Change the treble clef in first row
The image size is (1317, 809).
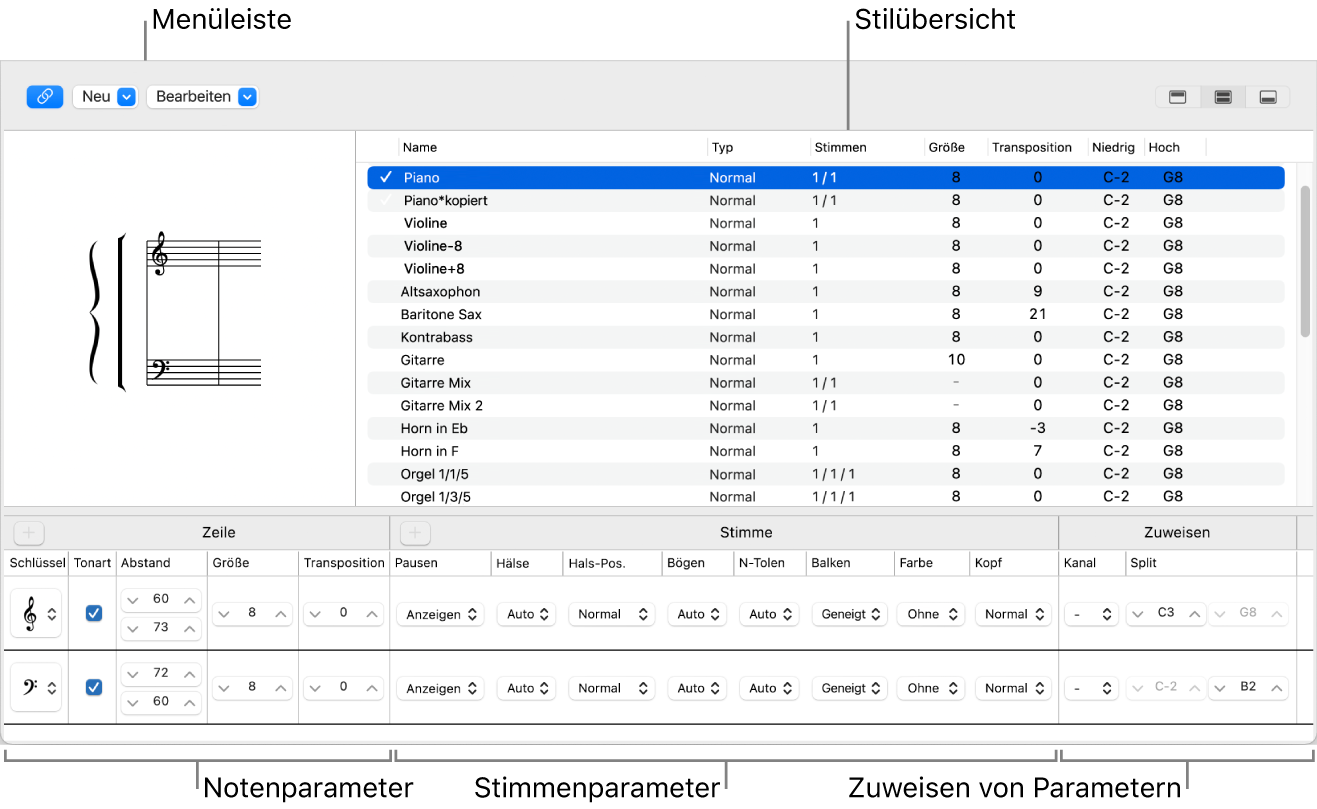click(x=36, y=614)
